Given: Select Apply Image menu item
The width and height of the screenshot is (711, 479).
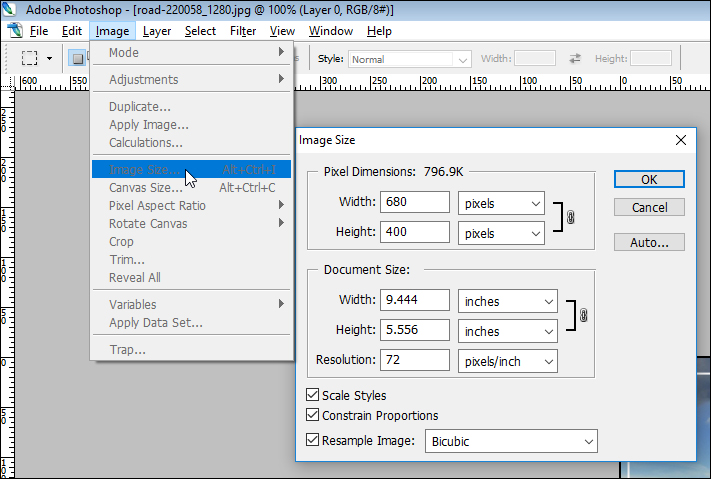Looking at the screenshot, I should 191,125.
